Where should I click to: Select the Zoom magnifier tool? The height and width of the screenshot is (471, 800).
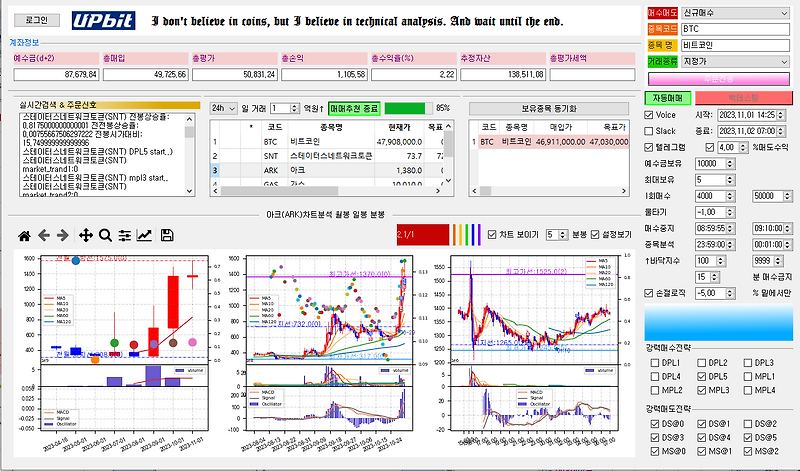tap(105, 235)
